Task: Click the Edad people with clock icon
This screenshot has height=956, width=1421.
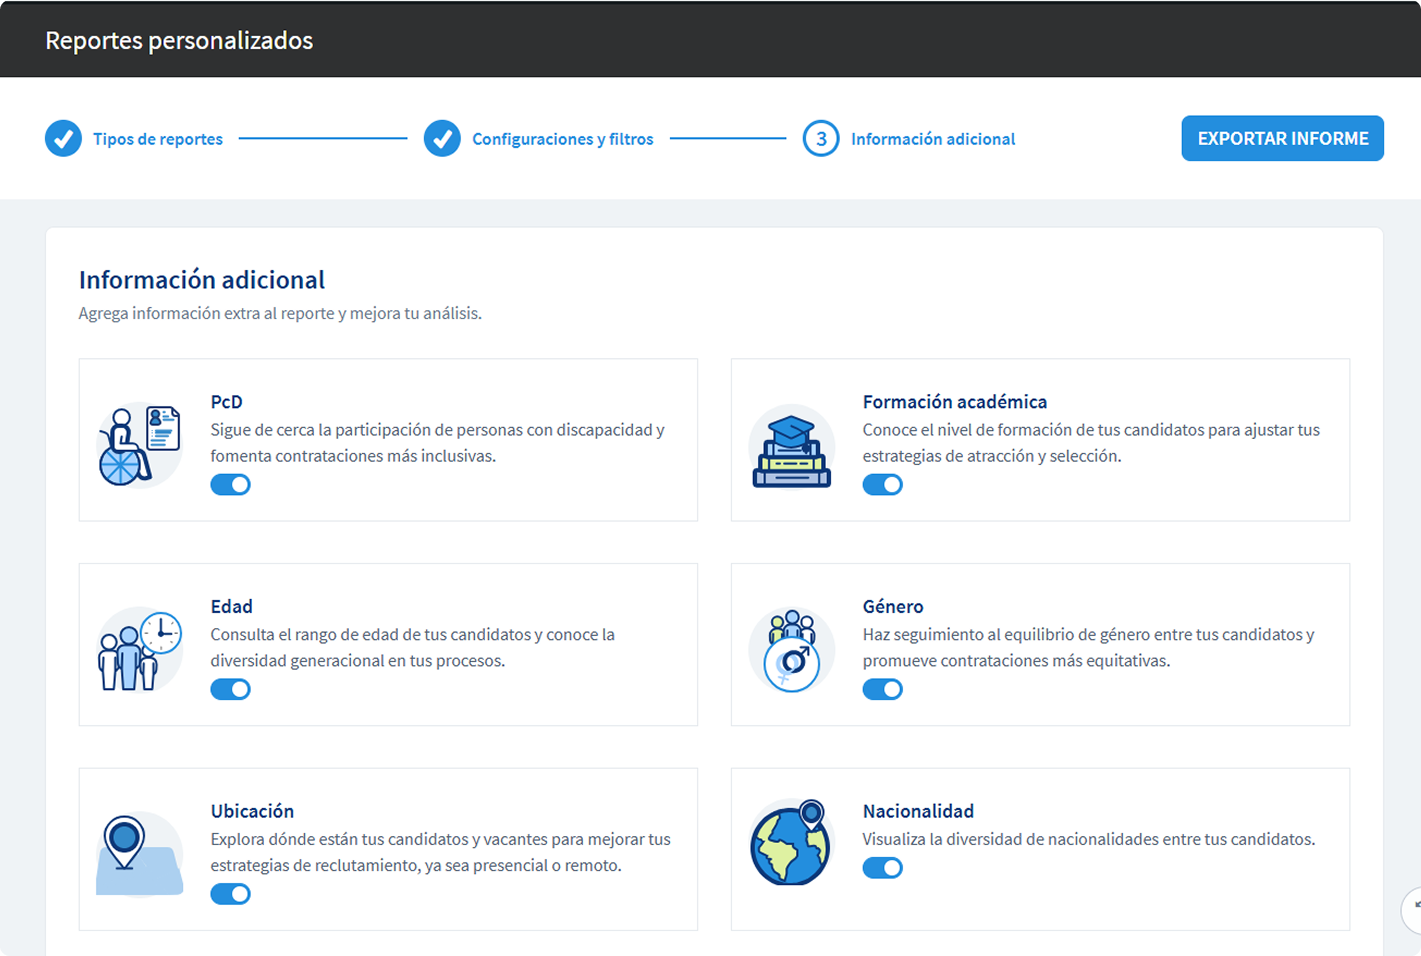Action: point(139,650)
